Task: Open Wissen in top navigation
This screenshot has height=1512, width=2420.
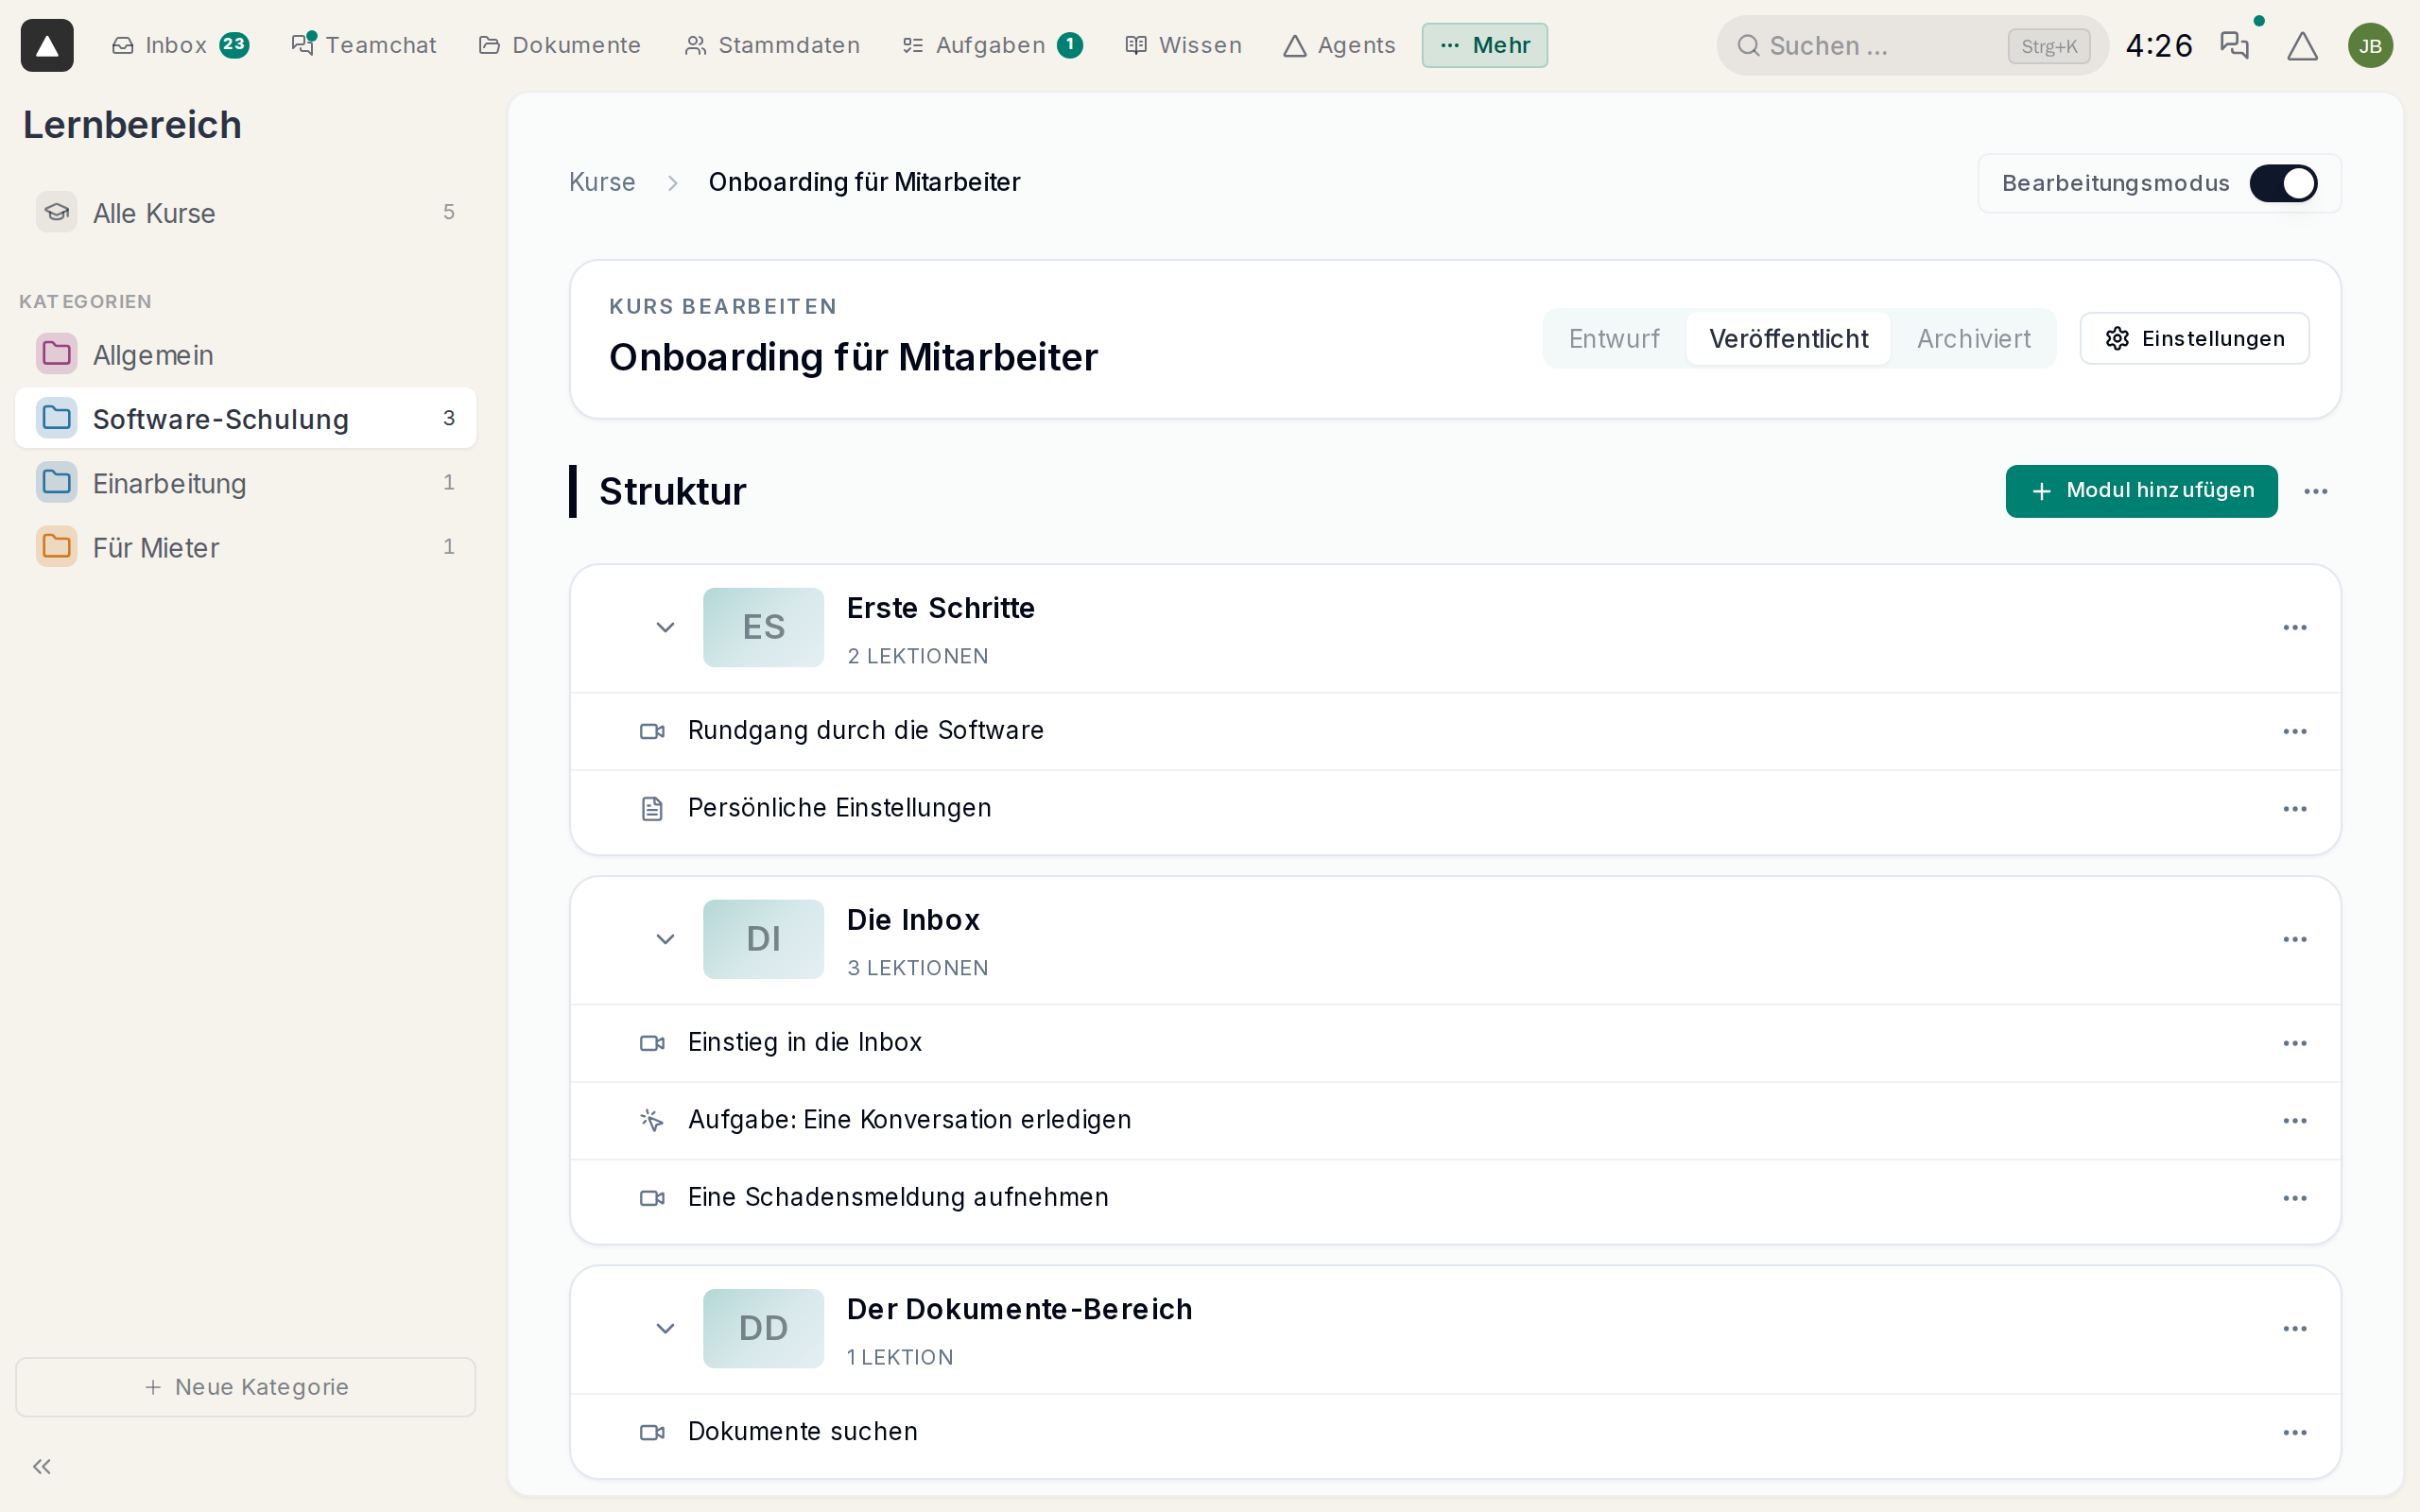Action: tap(1183, 45)
